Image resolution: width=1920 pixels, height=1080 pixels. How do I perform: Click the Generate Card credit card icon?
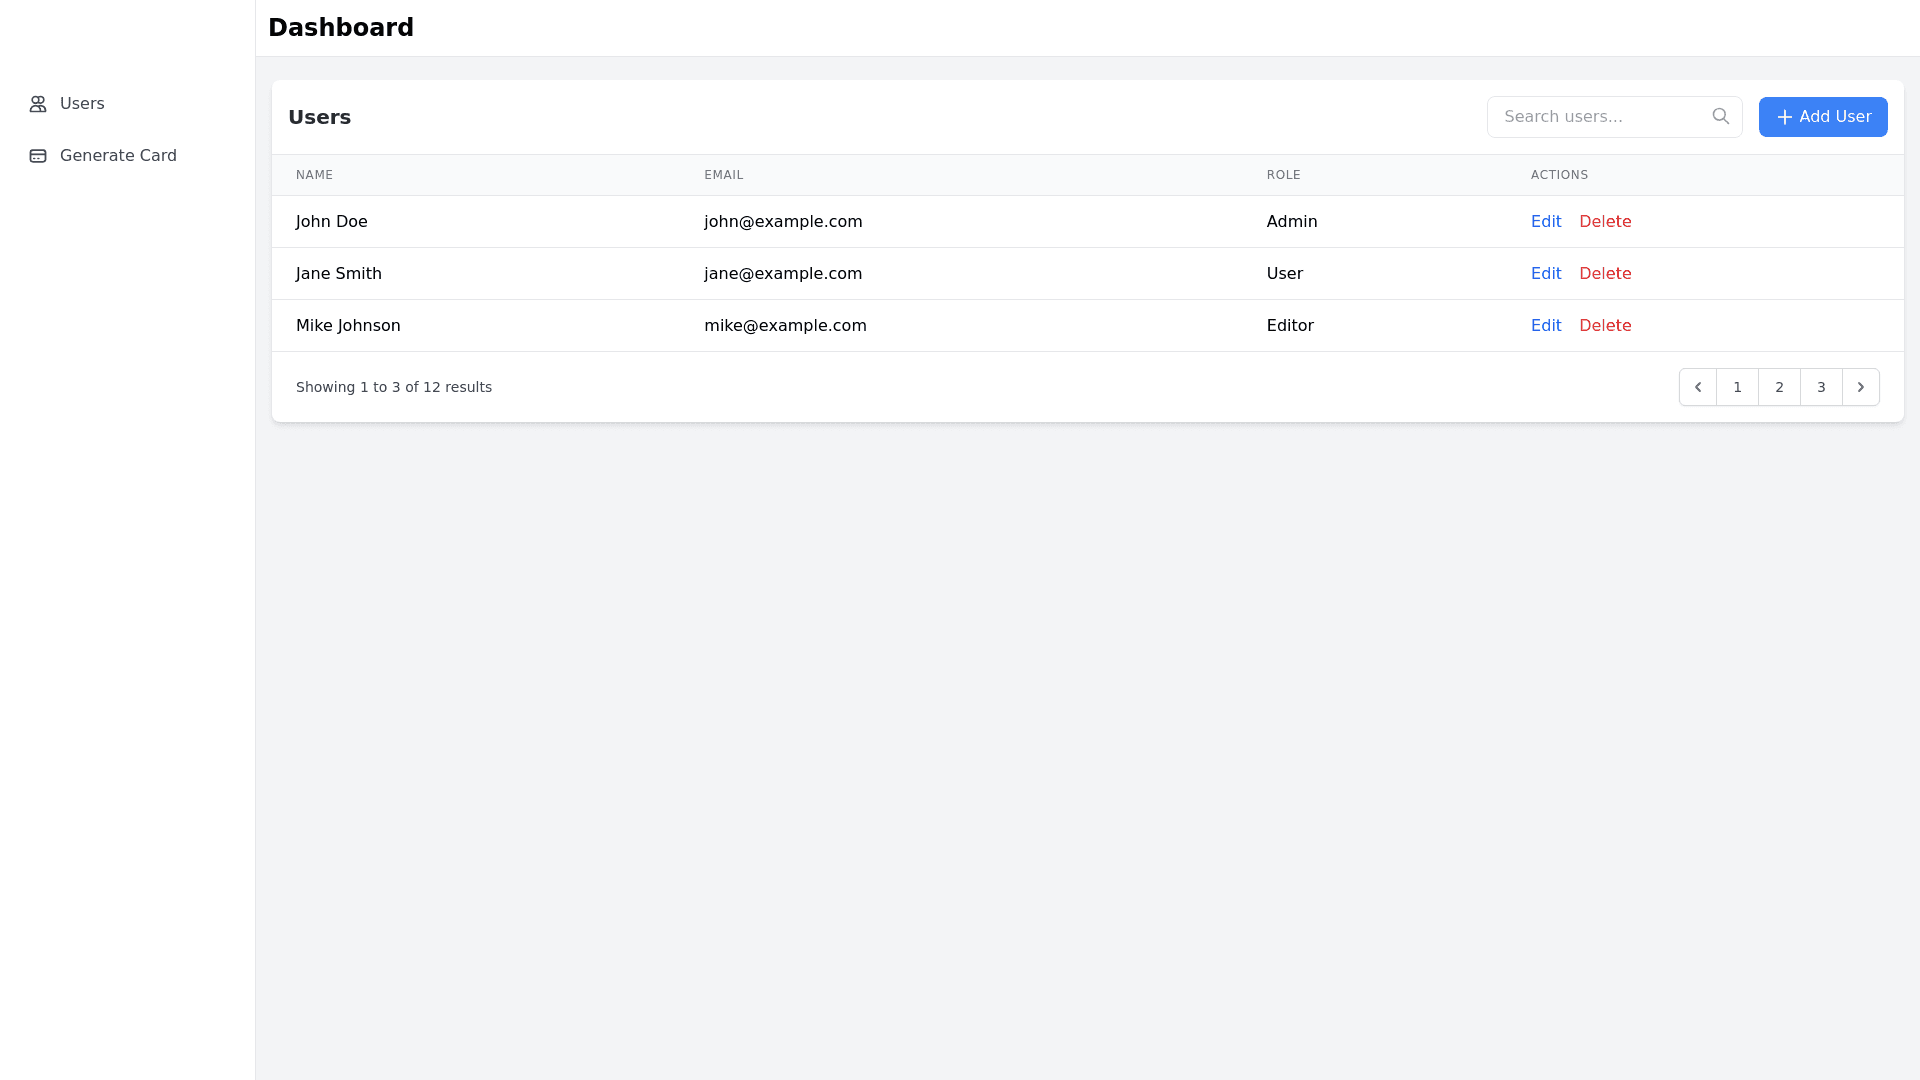[x=38, y=156]
